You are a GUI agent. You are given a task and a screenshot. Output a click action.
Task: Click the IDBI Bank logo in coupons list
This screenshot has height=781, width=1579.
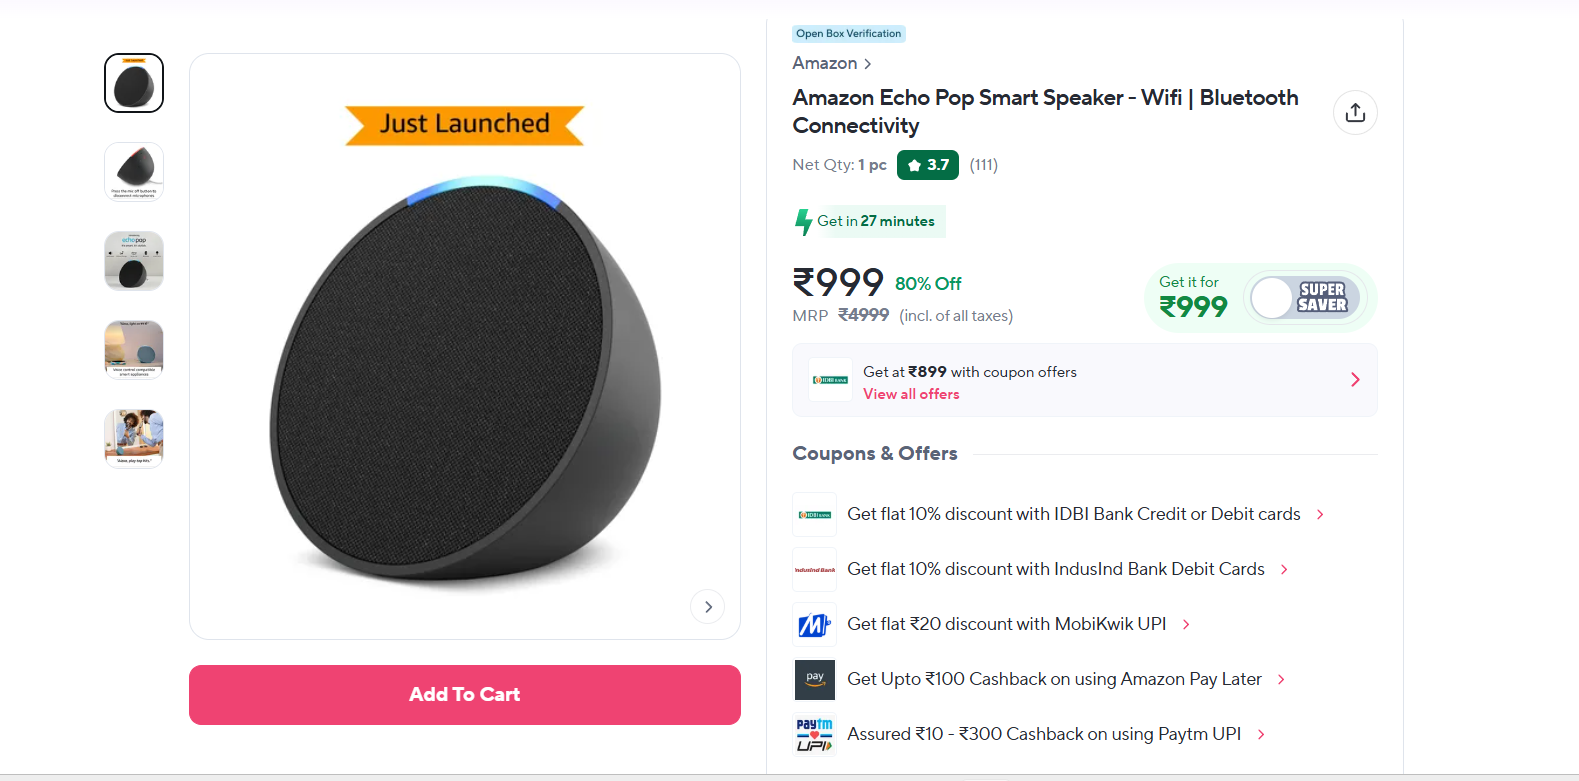tap(814, 515)
